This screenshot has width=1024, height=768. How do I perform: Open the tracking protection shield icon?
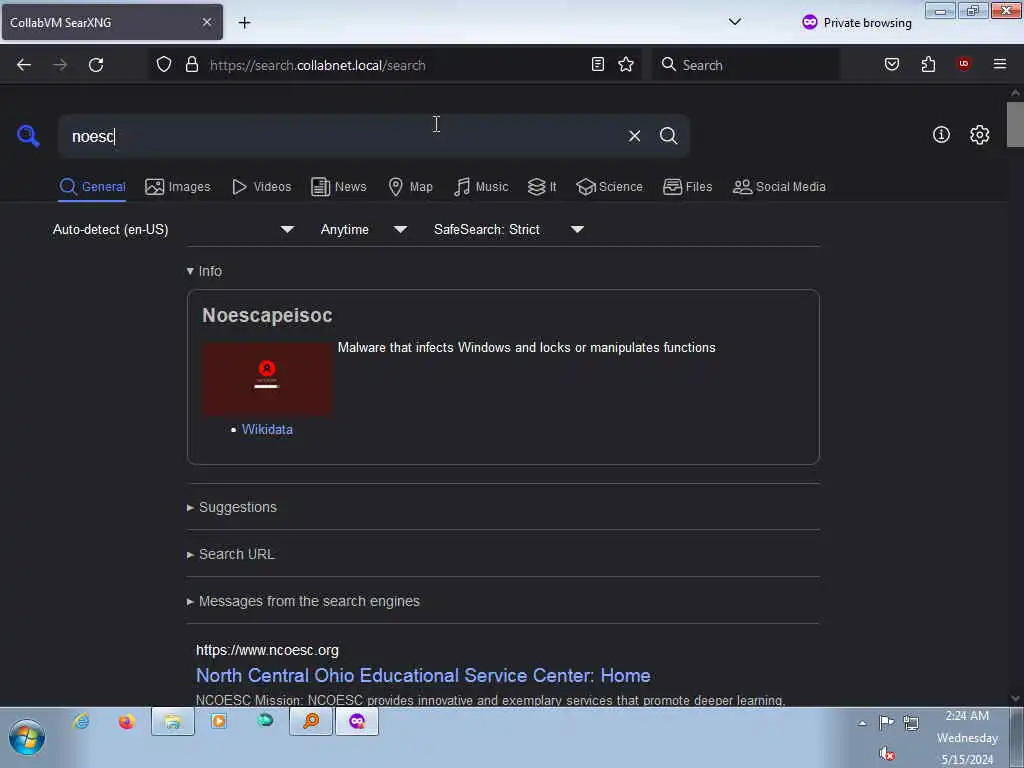click(x=164, y=65)
